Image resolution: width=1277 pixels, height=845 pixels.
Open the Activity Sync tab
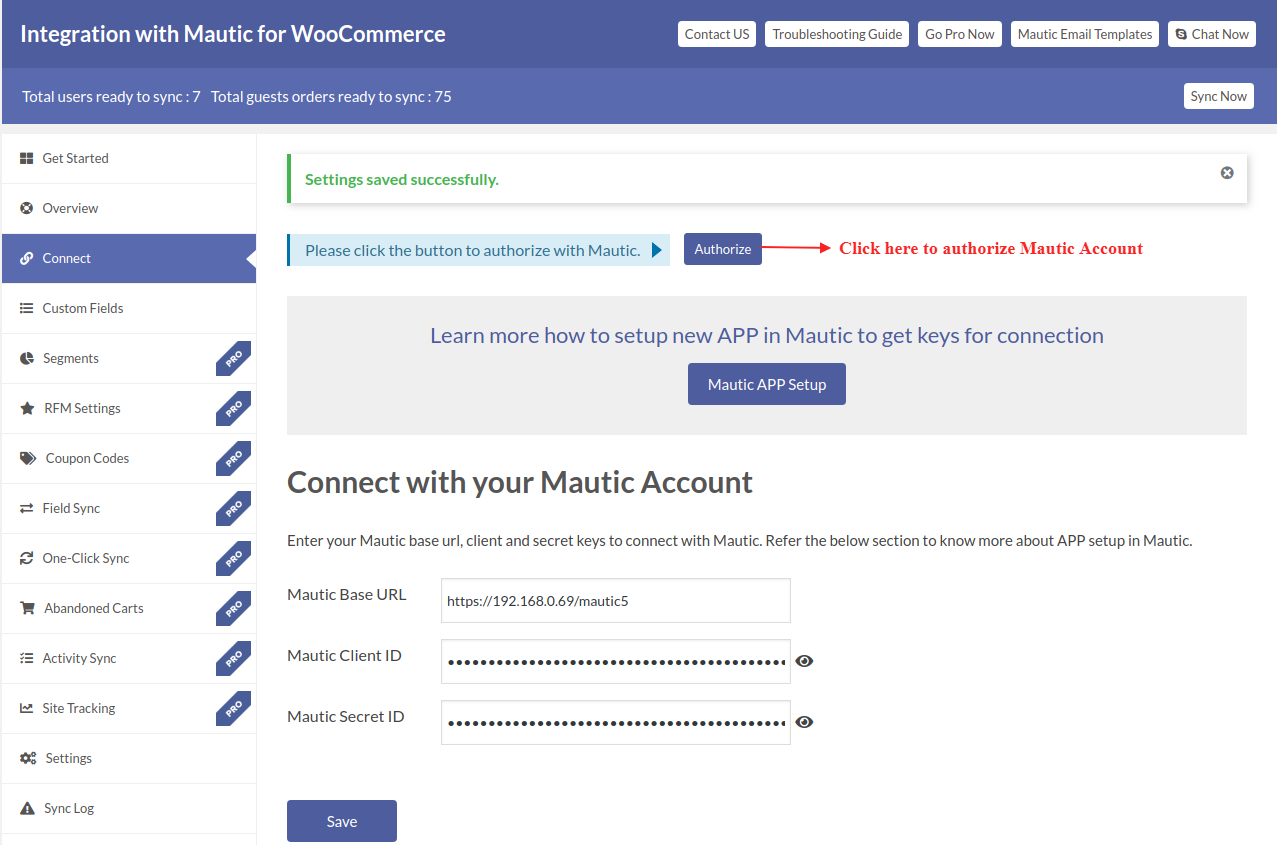point(129,658)
